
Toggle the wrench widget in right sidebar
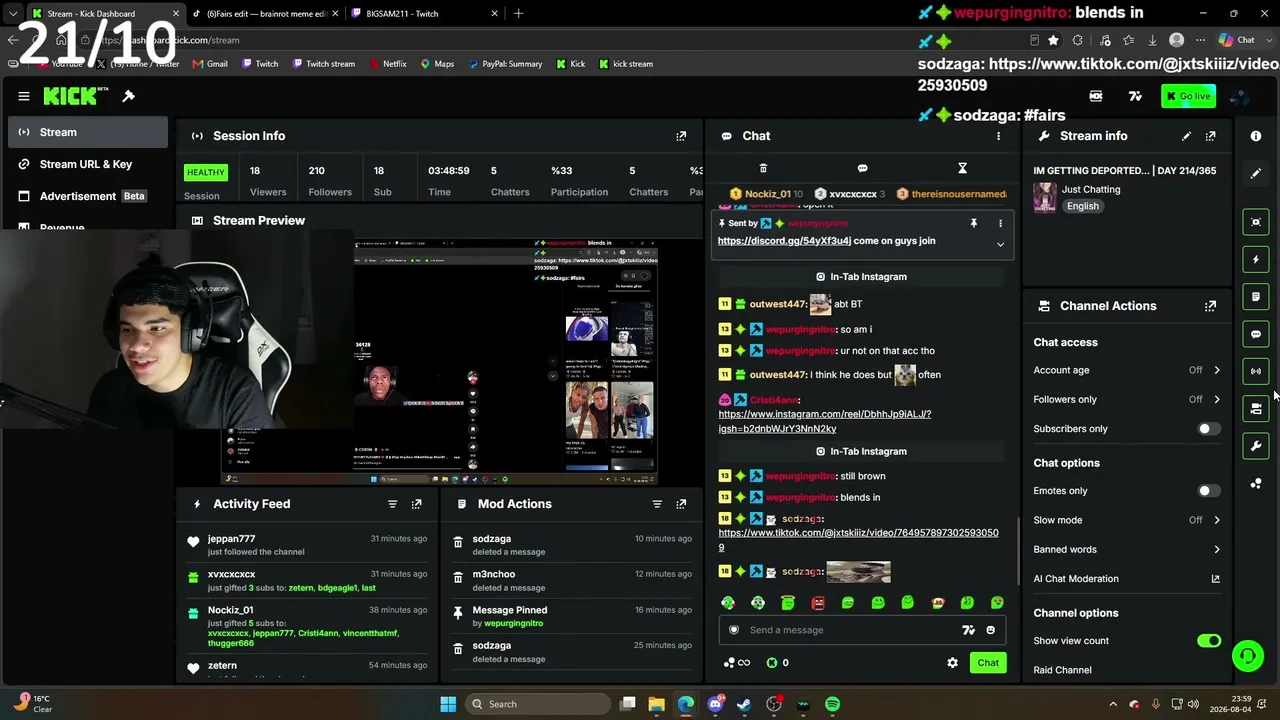pos(1256,446)
